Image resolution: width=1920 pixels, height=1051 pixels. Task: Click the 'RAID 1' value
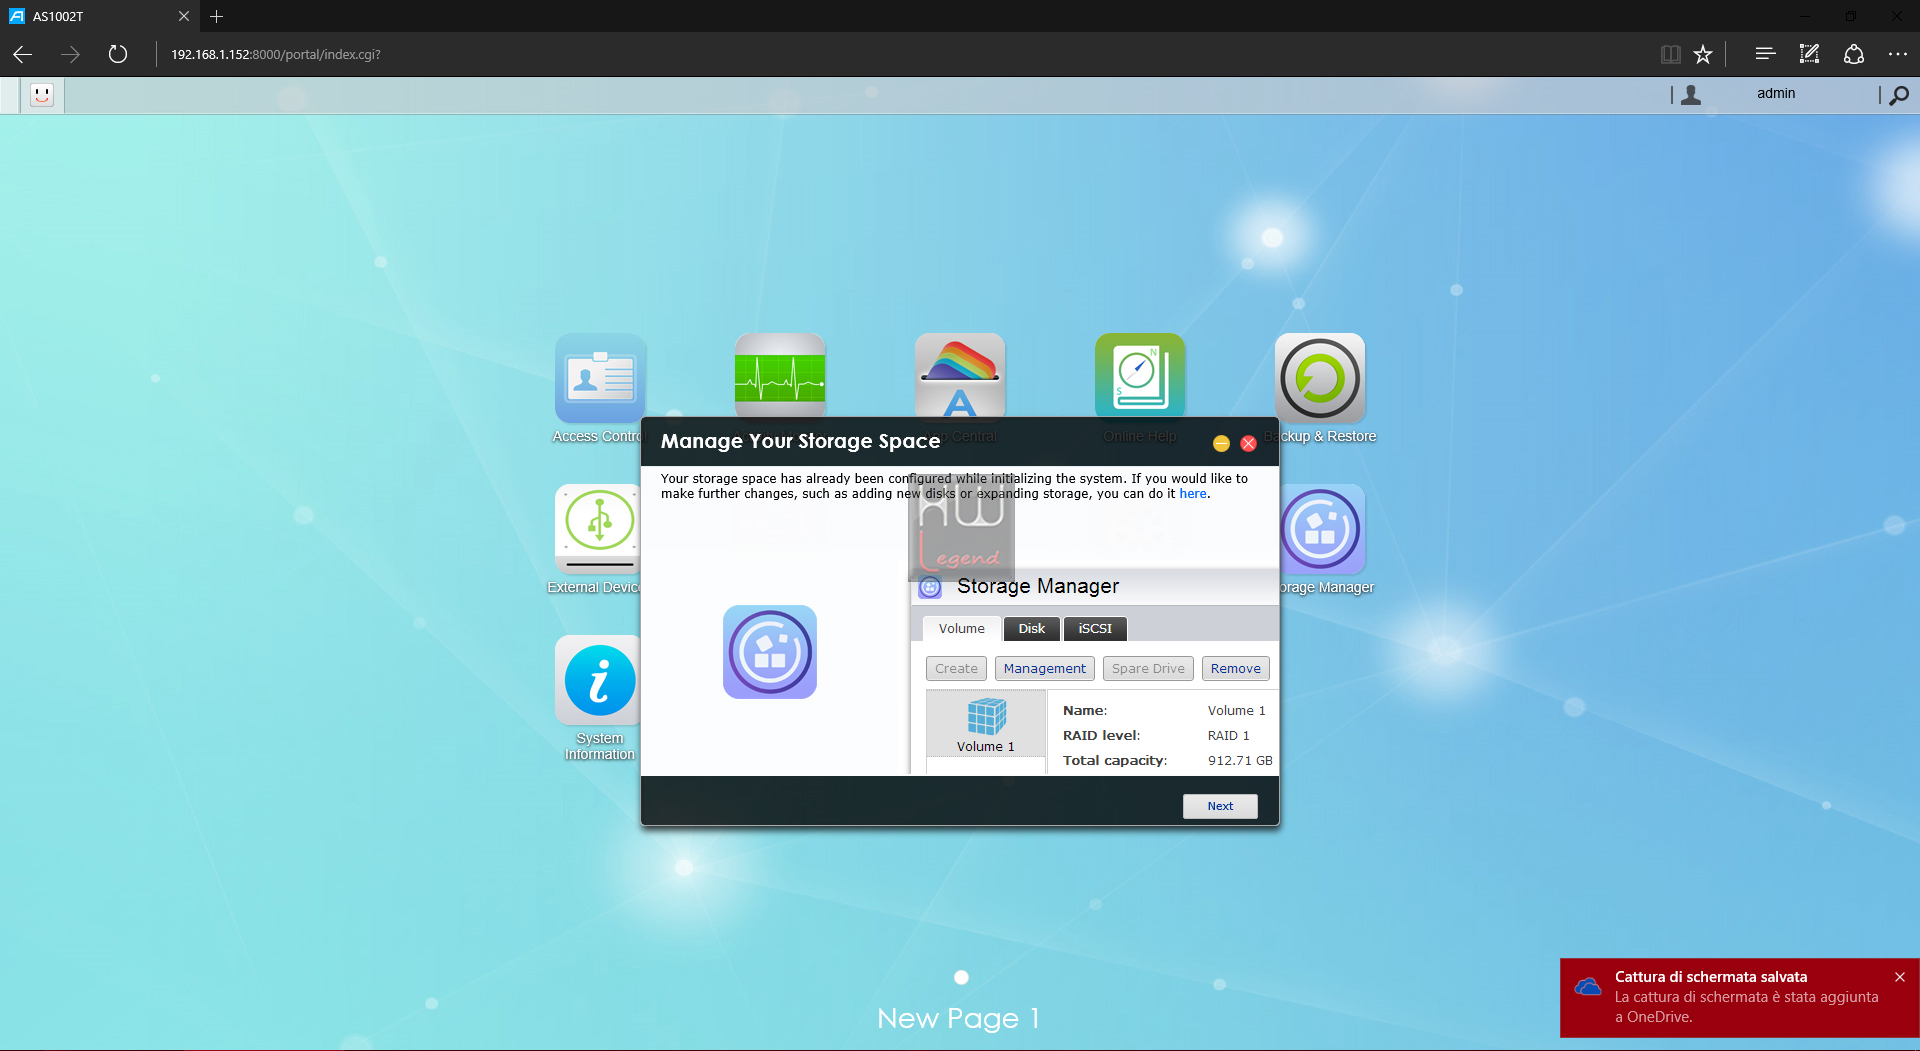1228,735
